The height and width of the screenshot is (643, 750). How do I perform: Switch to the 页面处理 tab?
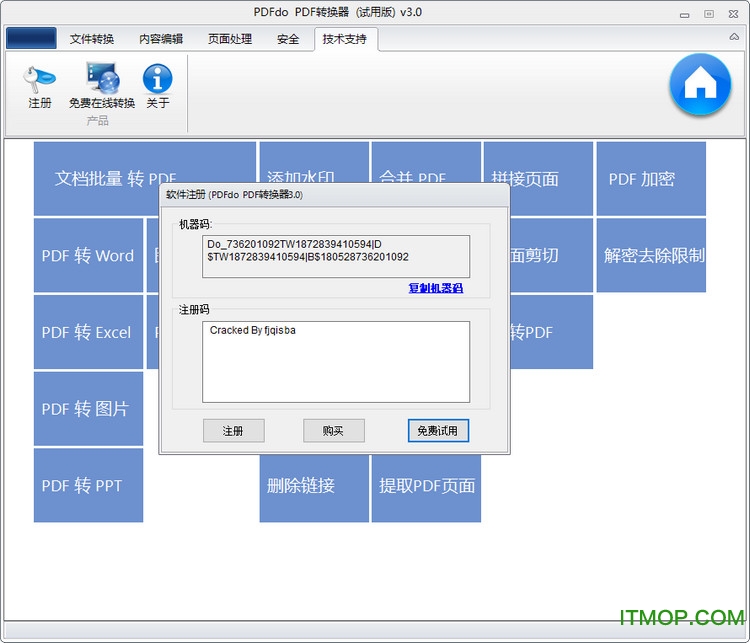230,39
